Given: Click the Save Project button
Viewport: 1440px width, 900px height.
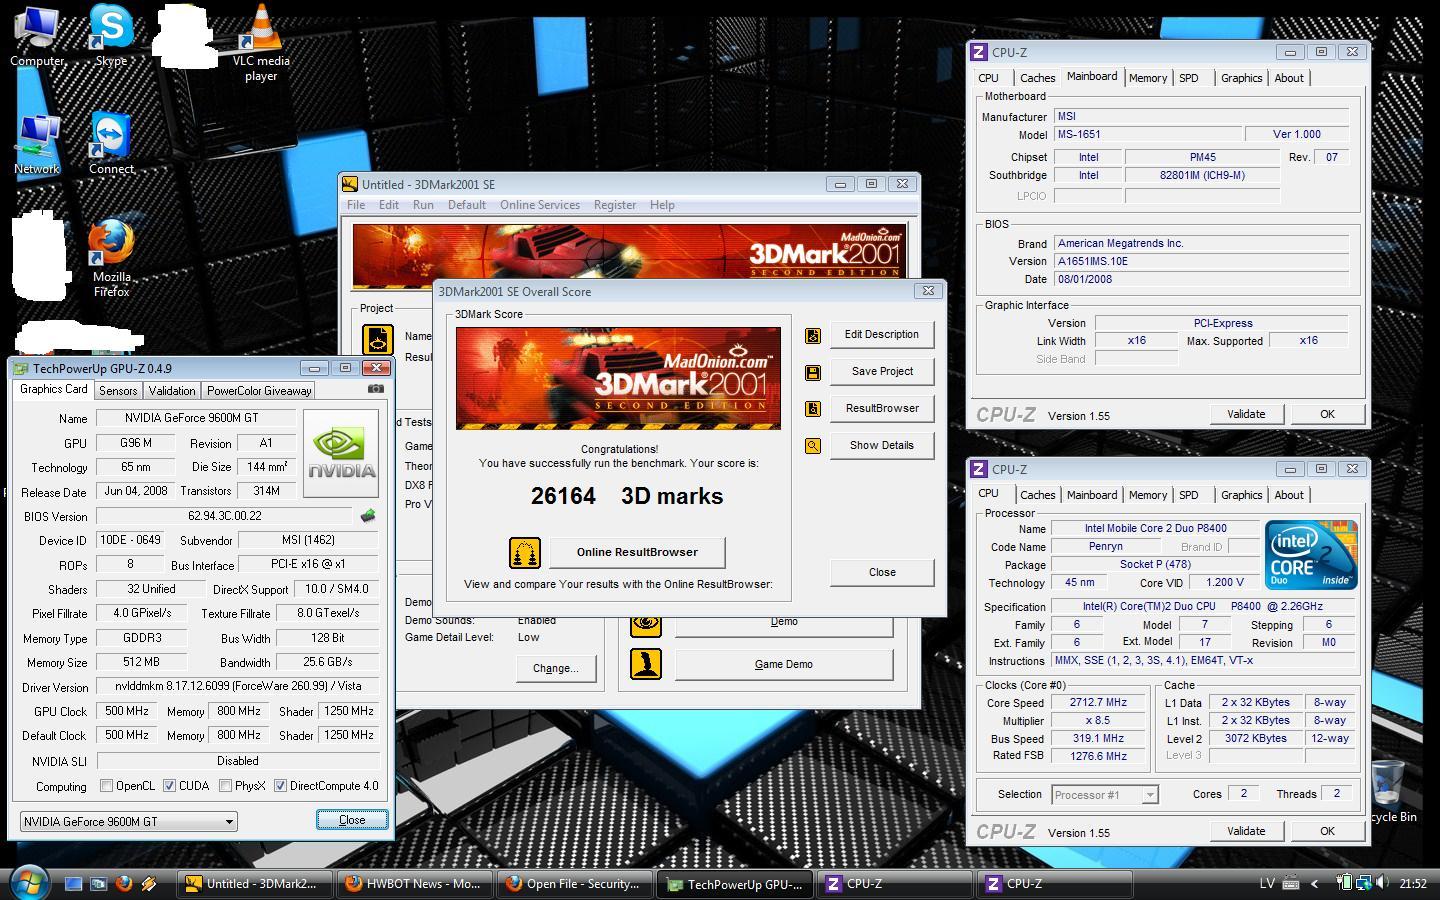Looking at the screenshot, I should pos(881,371).
